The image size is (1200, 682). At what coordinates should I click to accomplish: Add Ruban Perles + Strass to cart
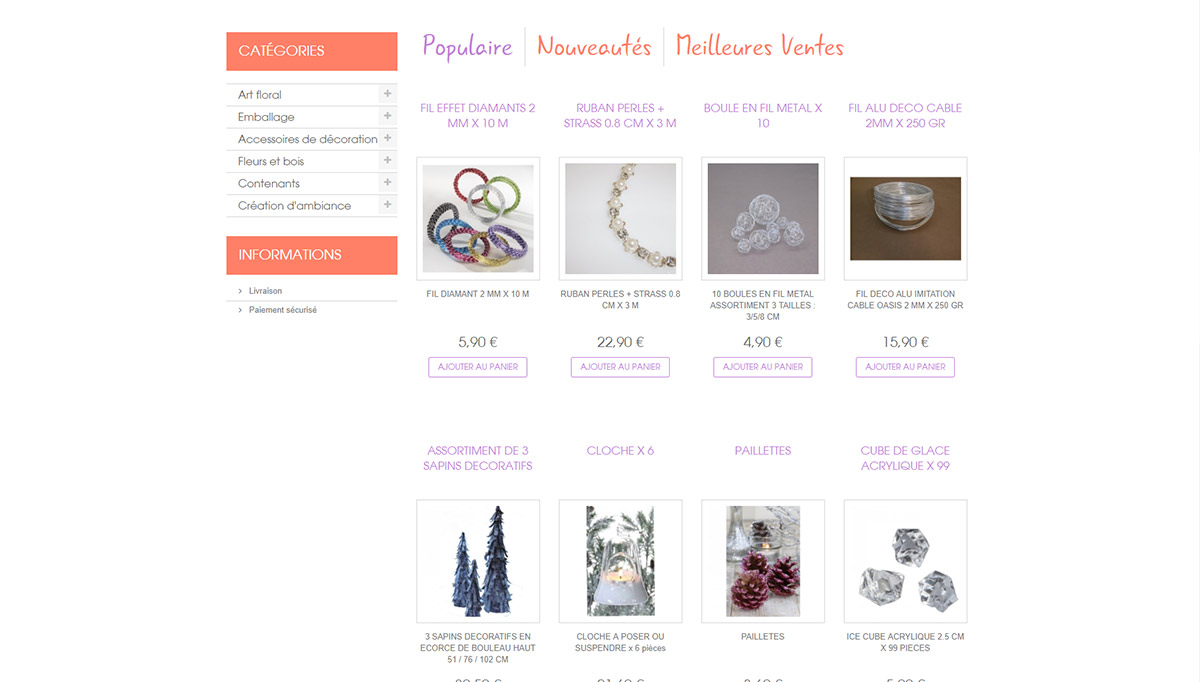620,367
